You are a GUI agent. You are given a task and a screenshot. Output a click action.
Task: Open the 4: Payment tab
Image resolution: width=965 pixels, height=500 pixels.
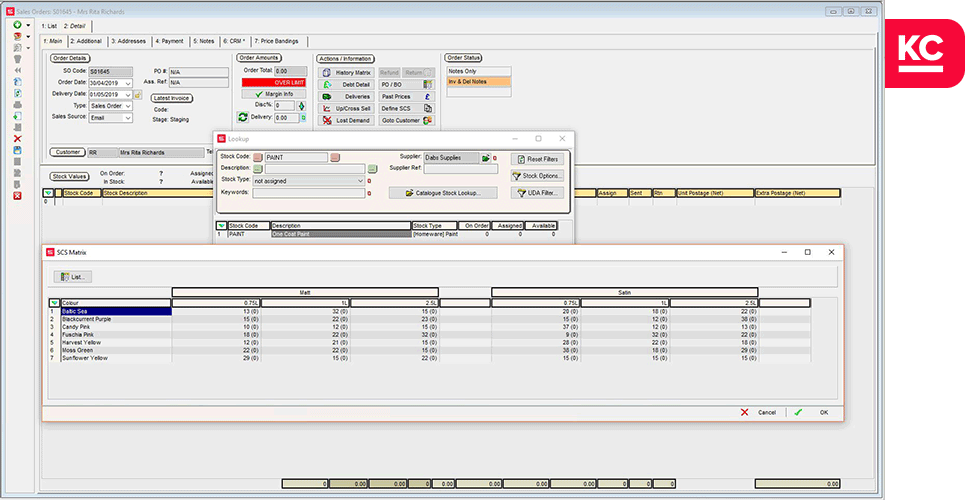tap(169, 41)
